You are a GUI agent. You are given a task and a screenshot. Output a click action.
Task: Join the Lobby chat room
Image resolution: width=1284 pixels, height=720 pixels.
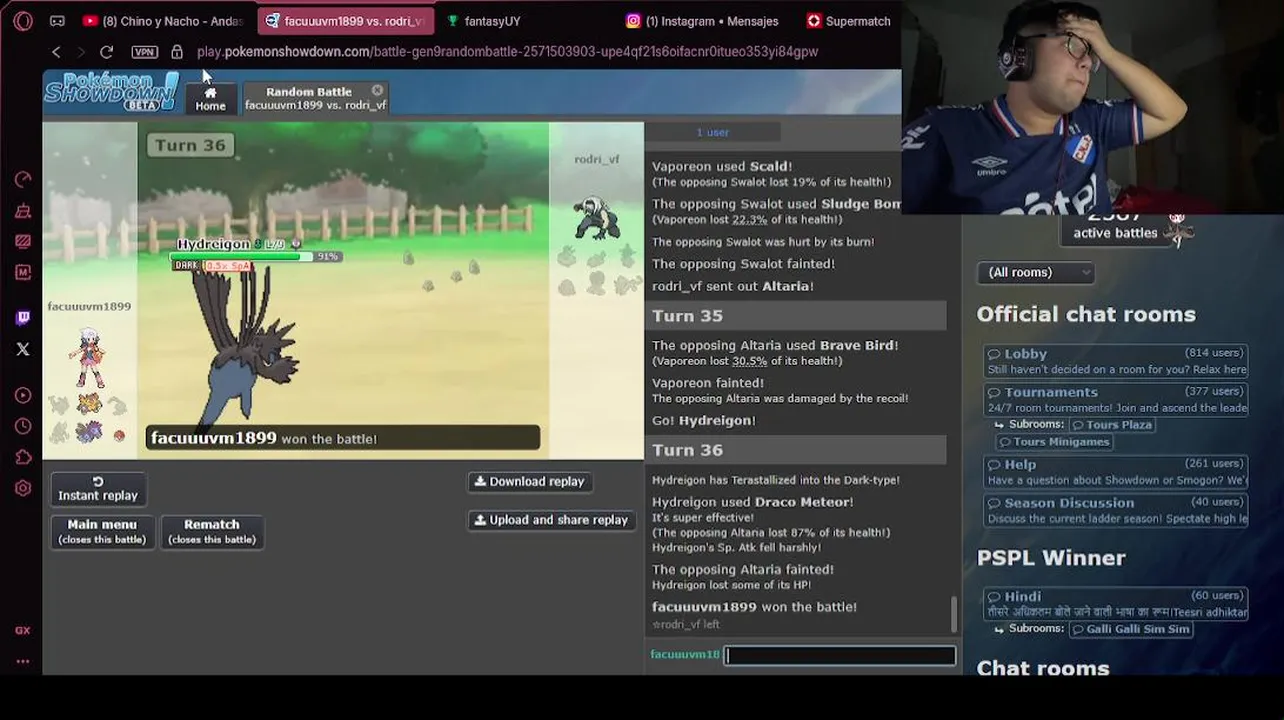pos(1116,361)
